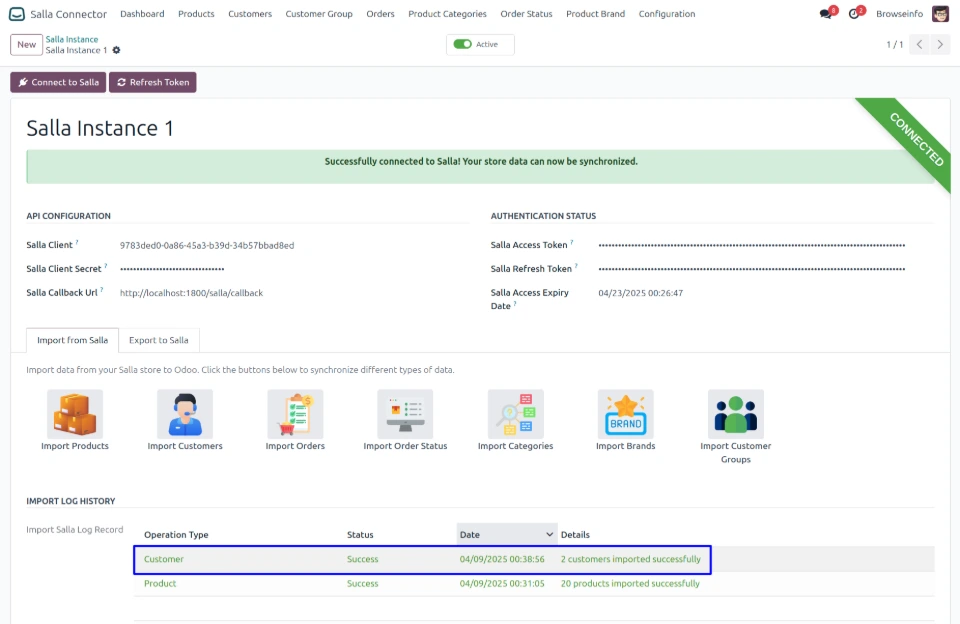Click the Import Customer Groups icon
Screen dimensions: 960x624
[x=735, y=414]
